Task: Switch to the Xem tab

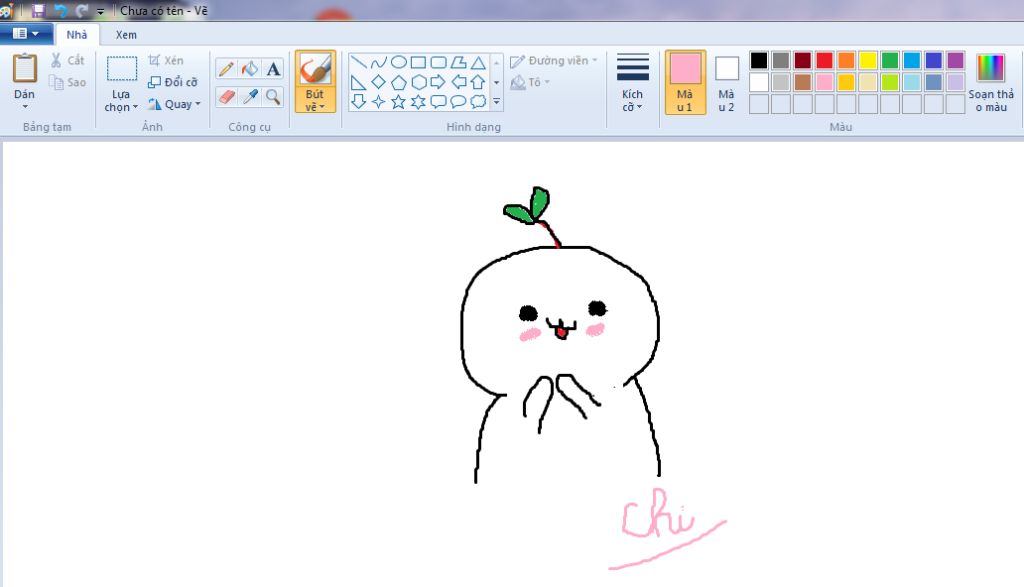Action: point(126,35)
